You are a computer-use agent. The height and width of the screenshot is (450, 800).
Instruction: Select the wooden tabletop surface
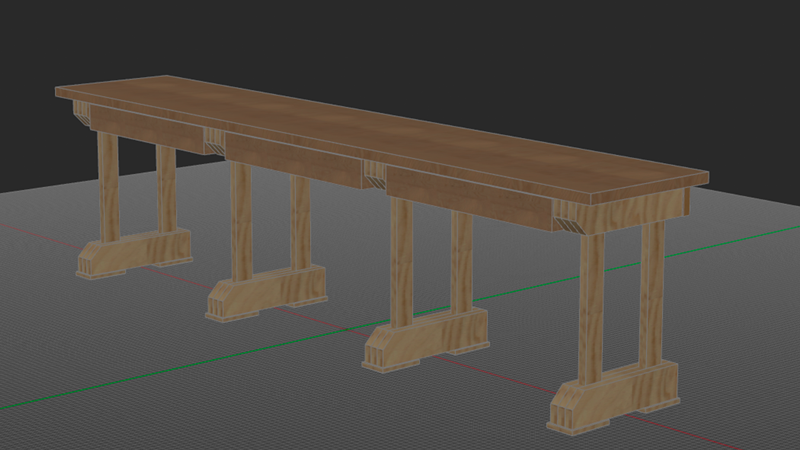[383, 134]
